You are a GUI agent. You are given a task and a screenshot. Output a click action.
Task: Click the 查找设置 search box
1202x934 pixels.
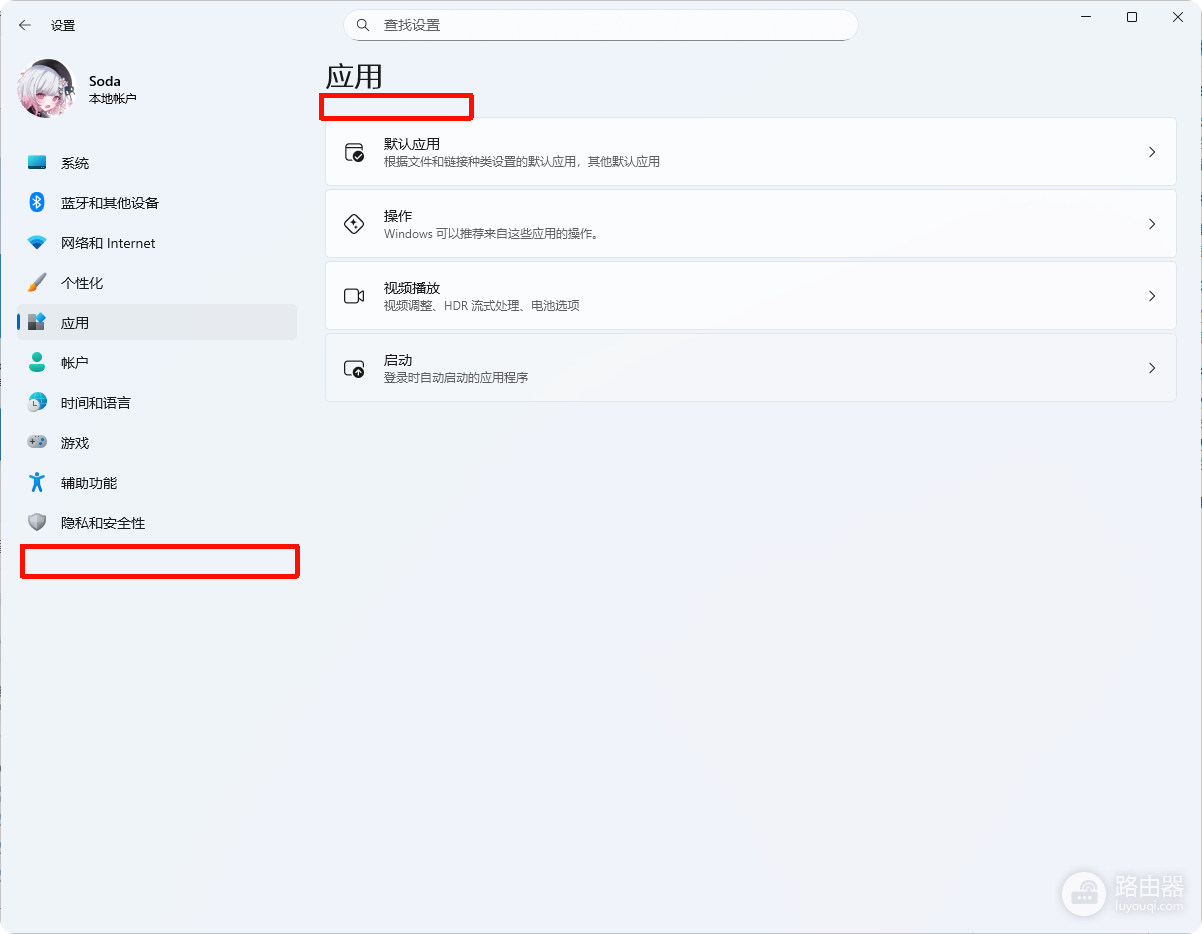click(600, 25)
